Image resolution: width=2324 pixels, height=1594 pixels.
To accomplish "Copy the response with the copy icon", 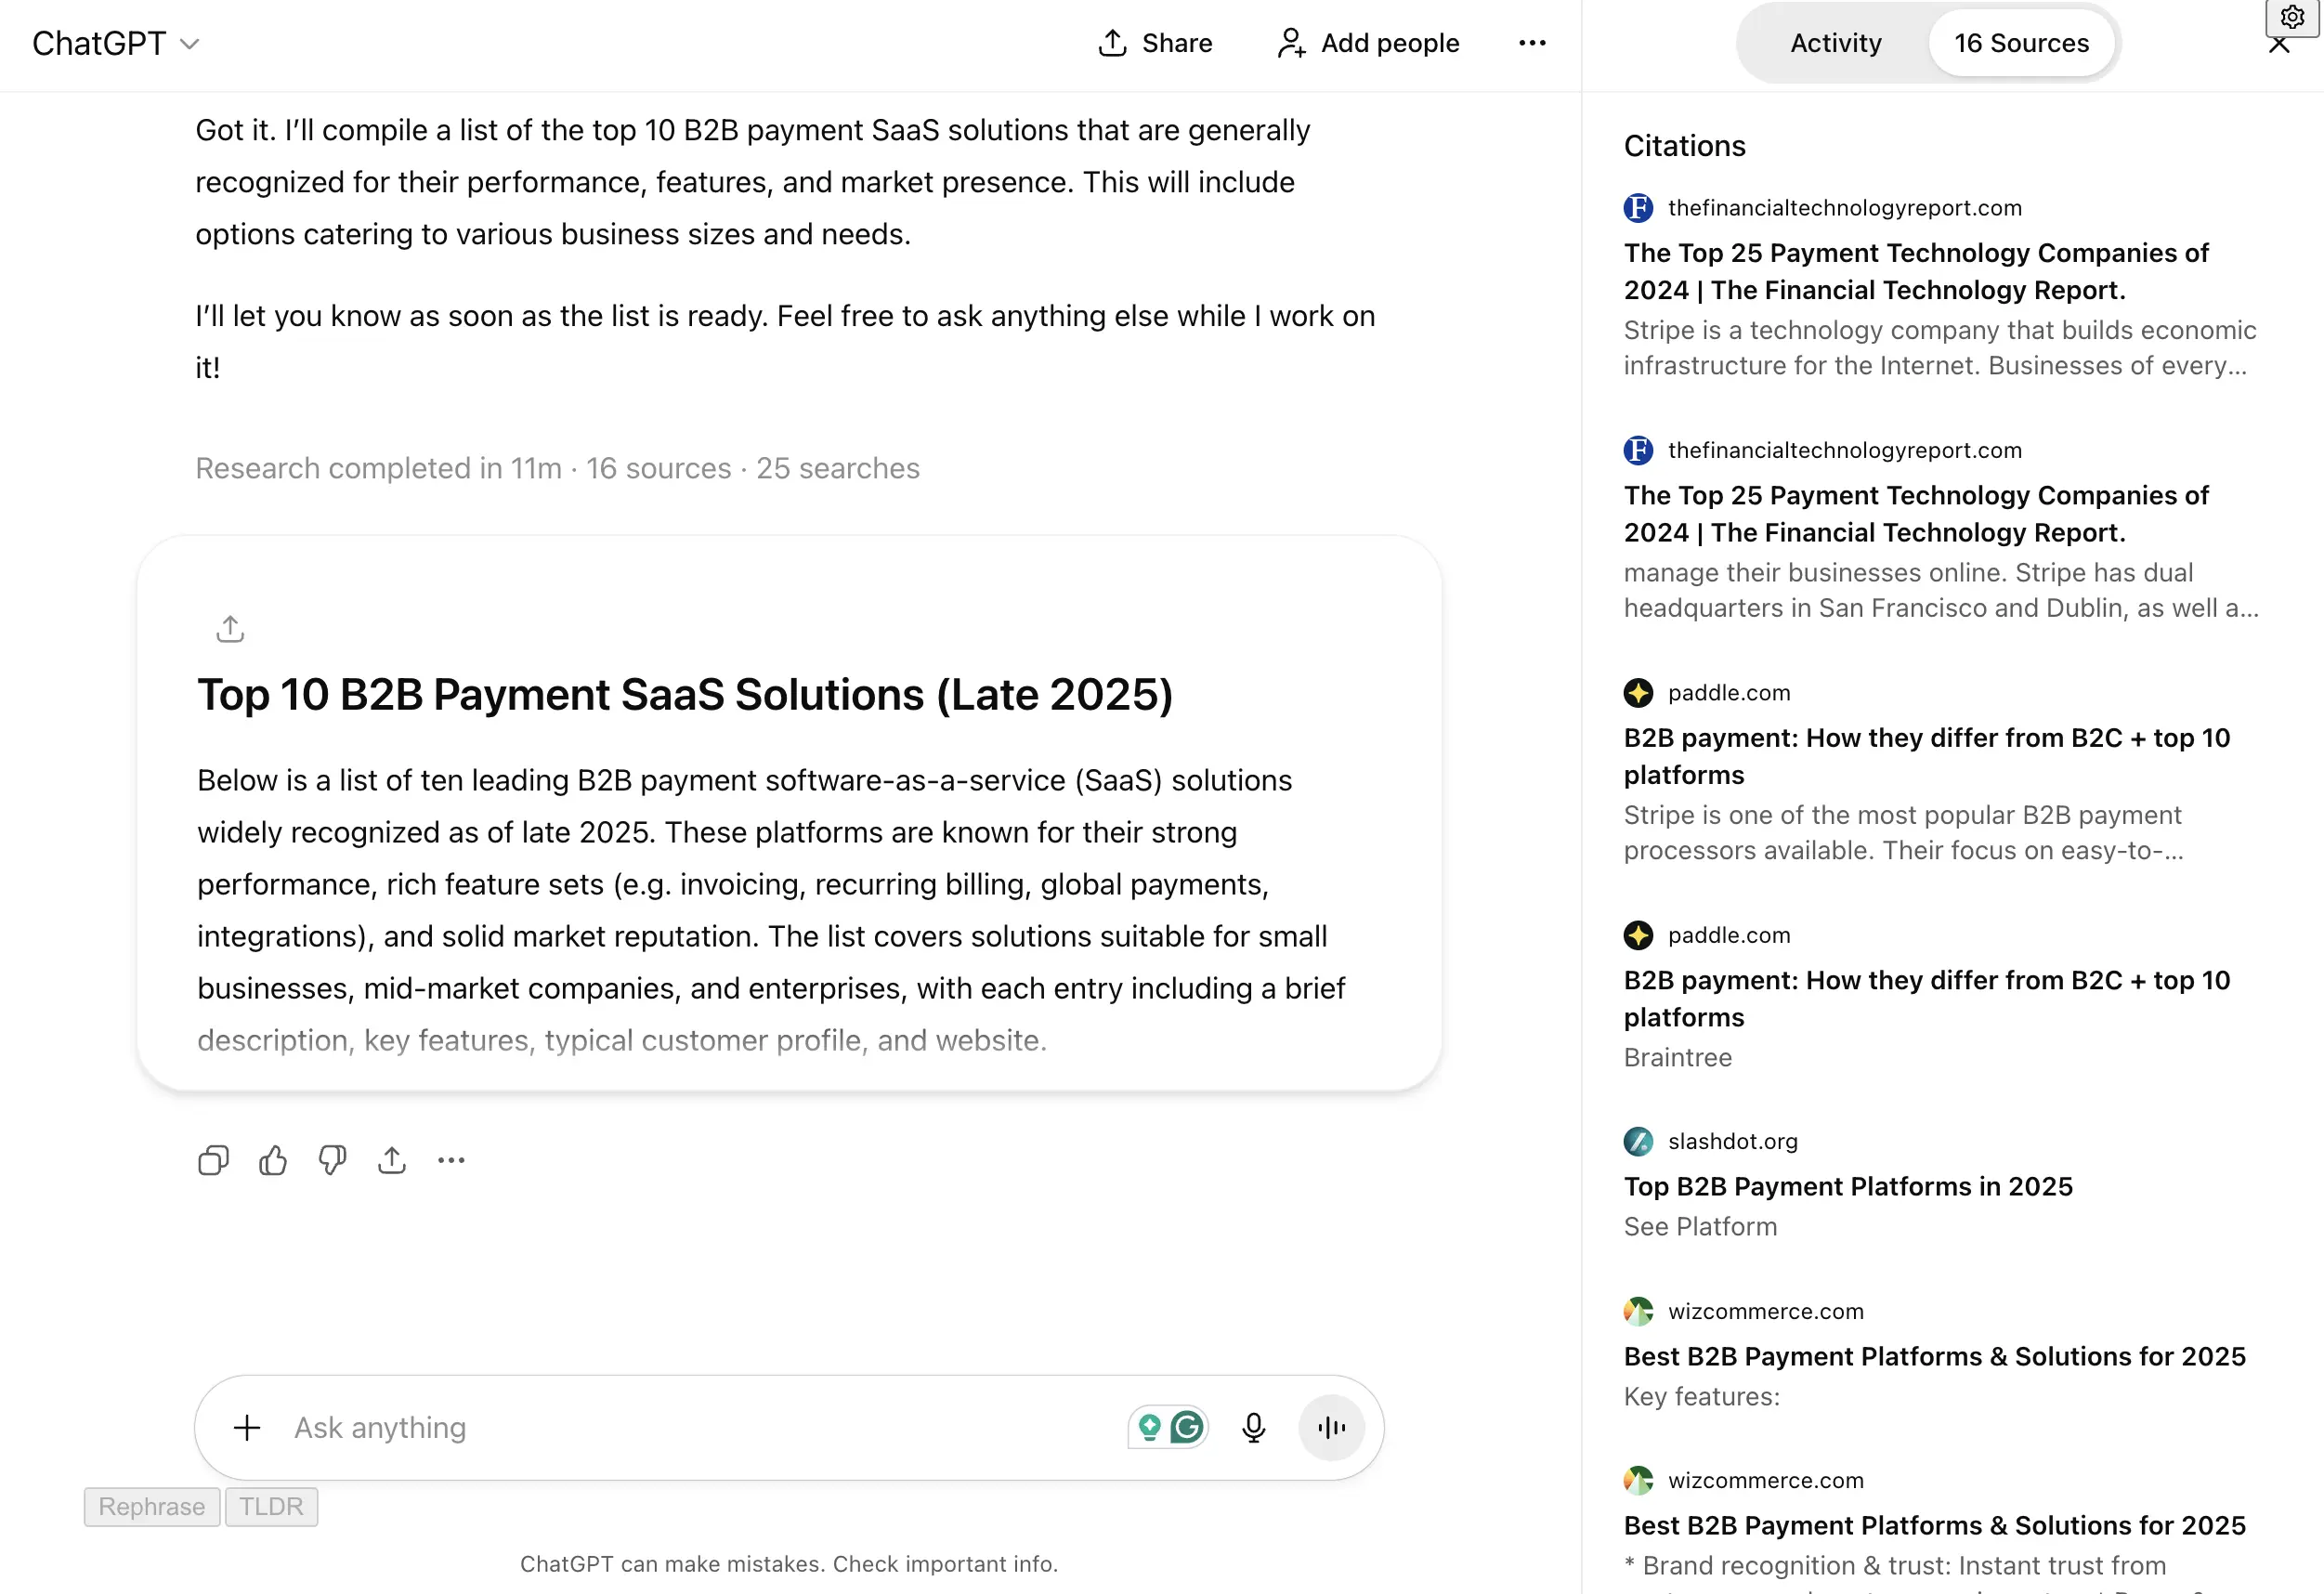I will (x=213, y=1160).
